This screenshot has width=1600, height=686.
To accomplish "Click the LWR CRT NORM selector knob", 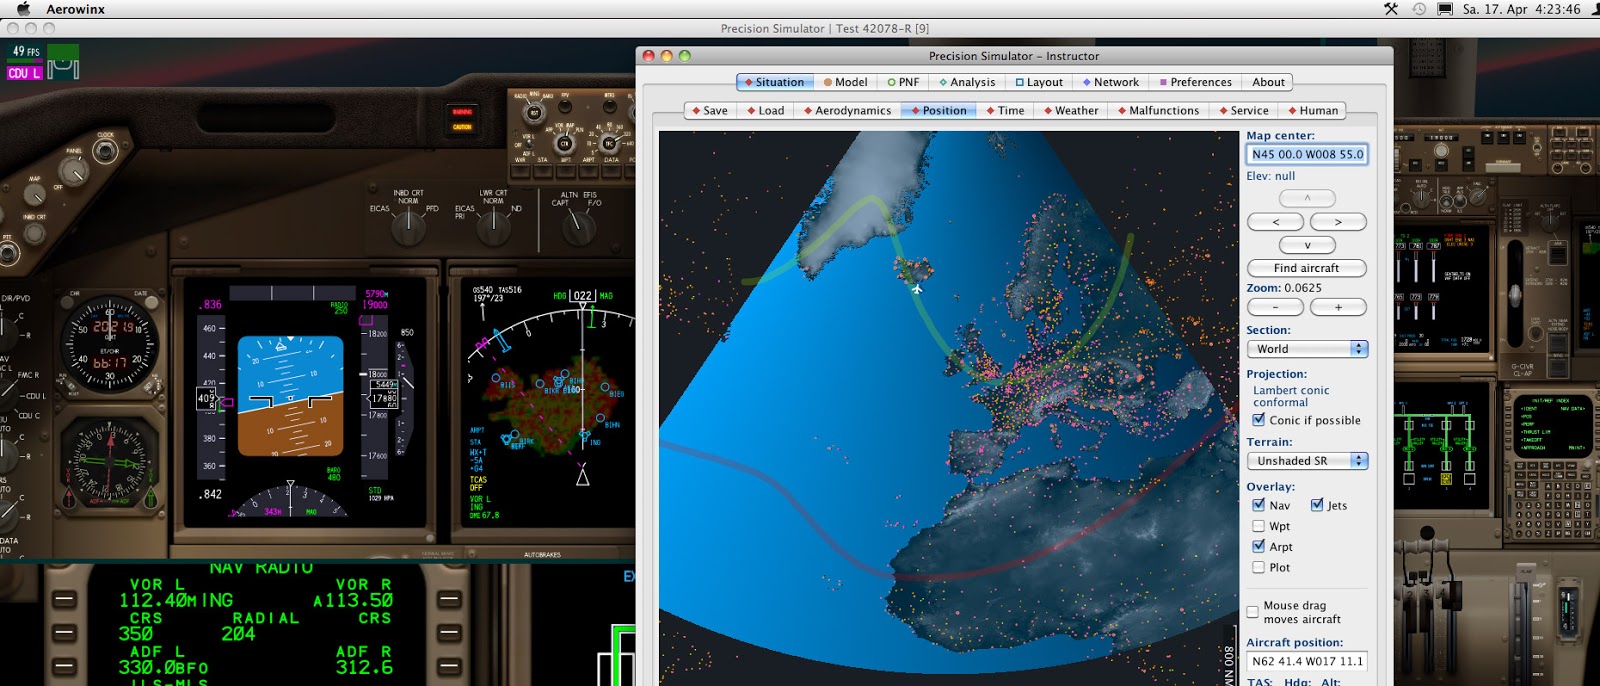I will click(494, 229).
